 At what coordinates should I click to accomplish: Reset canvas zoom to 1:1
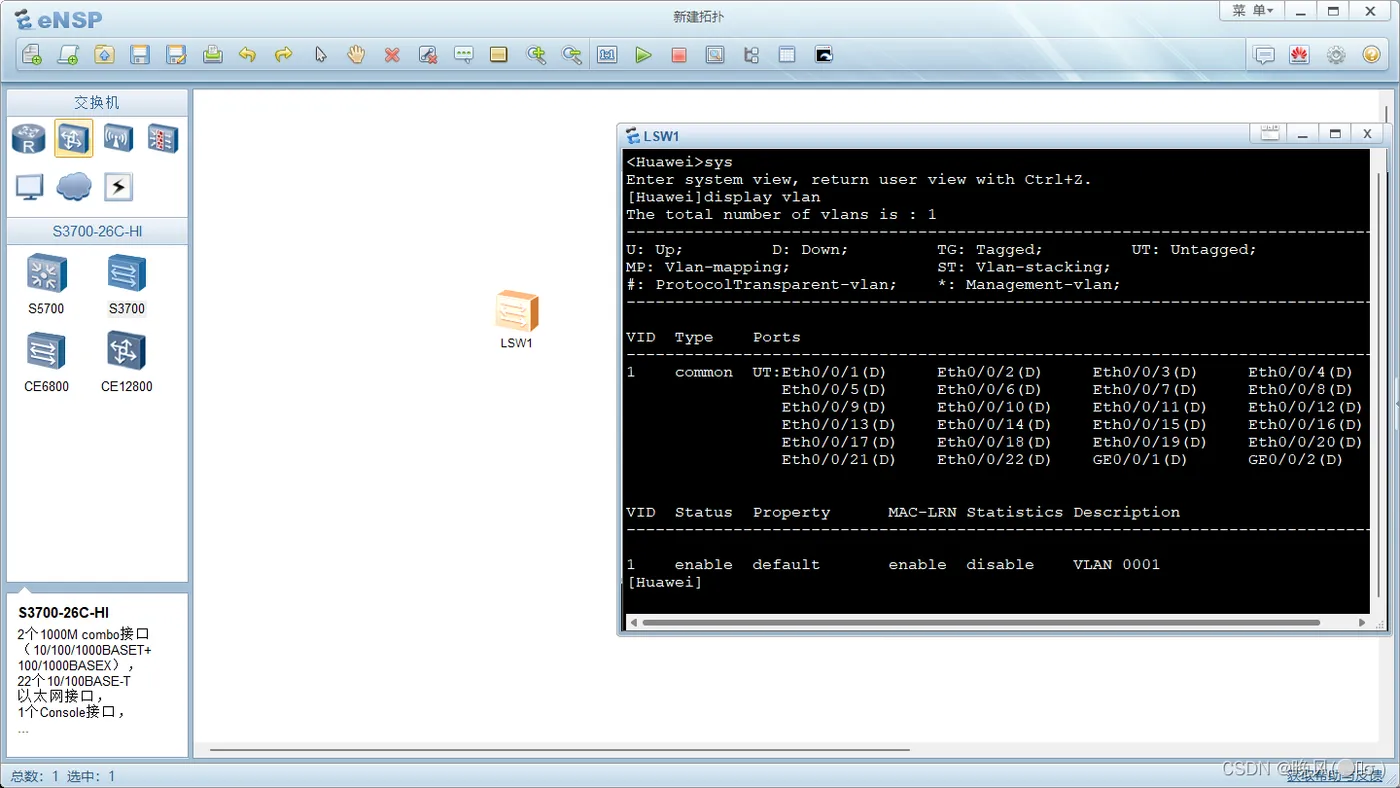607,55
